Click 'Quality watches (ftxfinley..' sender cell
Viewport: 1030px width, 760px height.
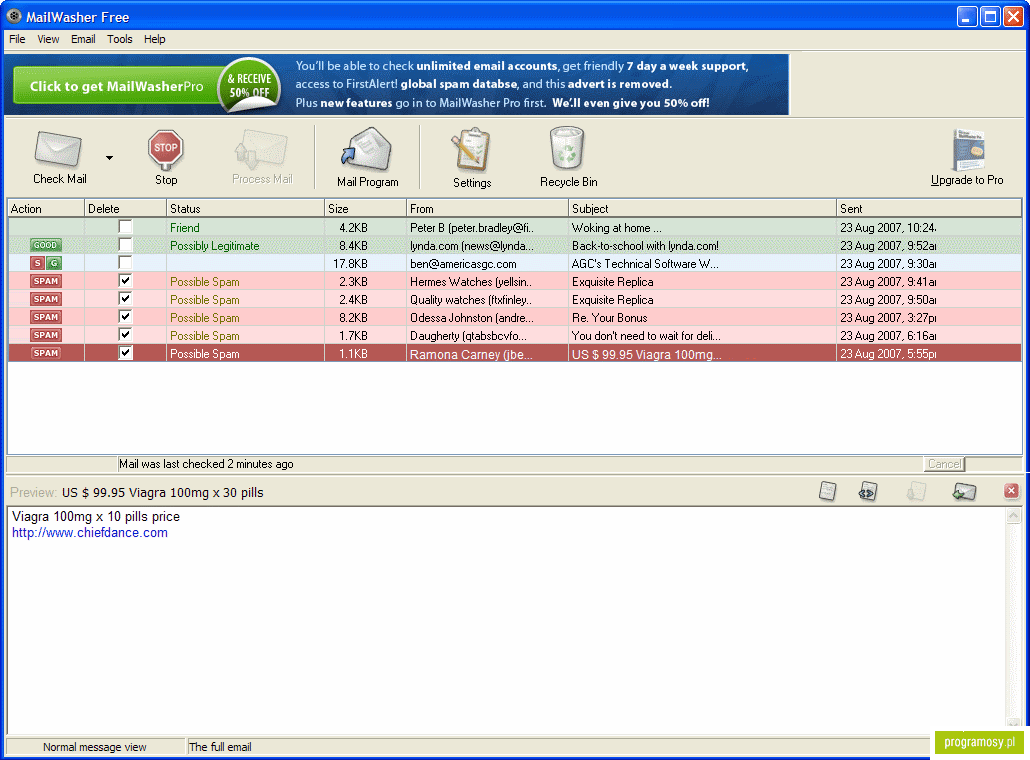tap(487, 300)
